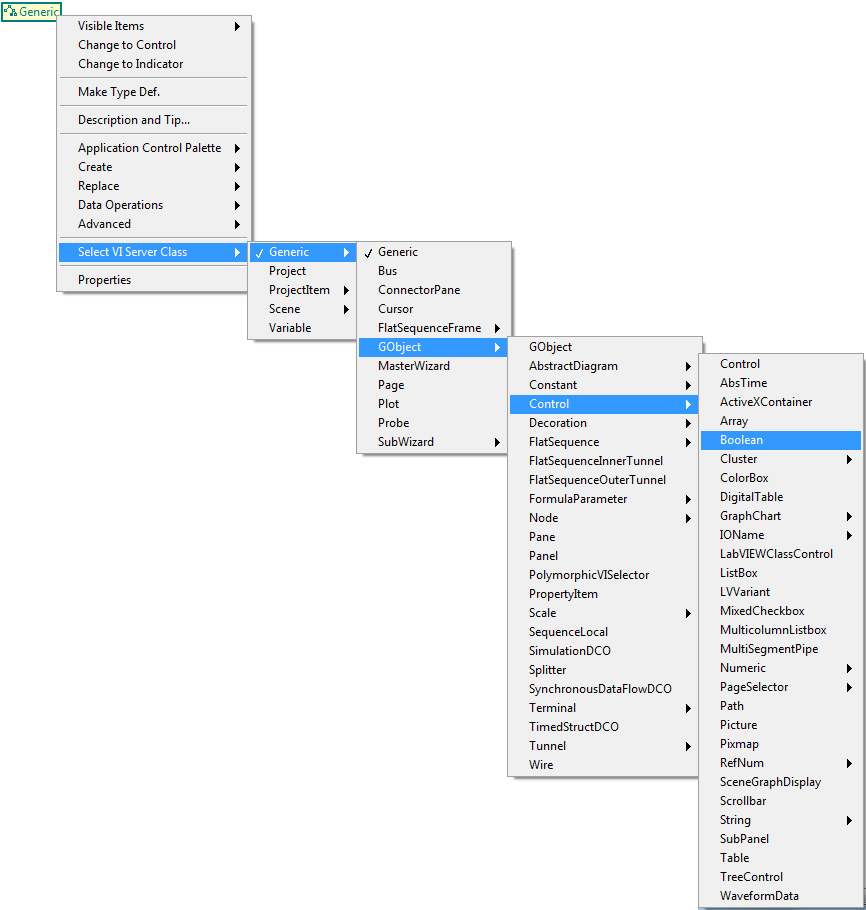
Task: Select the Wire class
Action: [604, 765]
